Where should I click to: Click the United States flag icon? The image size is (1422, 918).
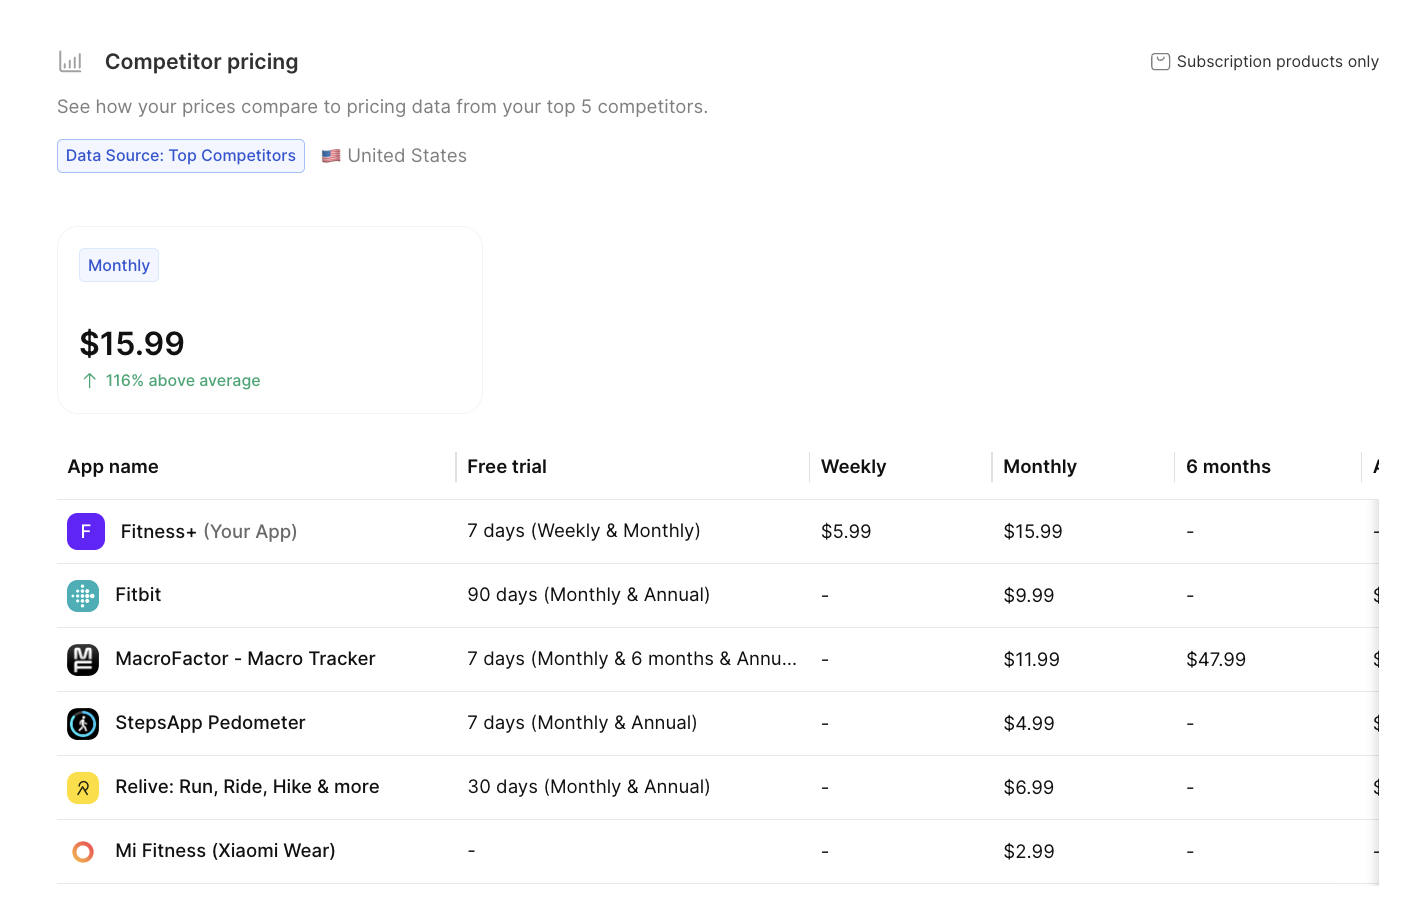pos(331,155)
